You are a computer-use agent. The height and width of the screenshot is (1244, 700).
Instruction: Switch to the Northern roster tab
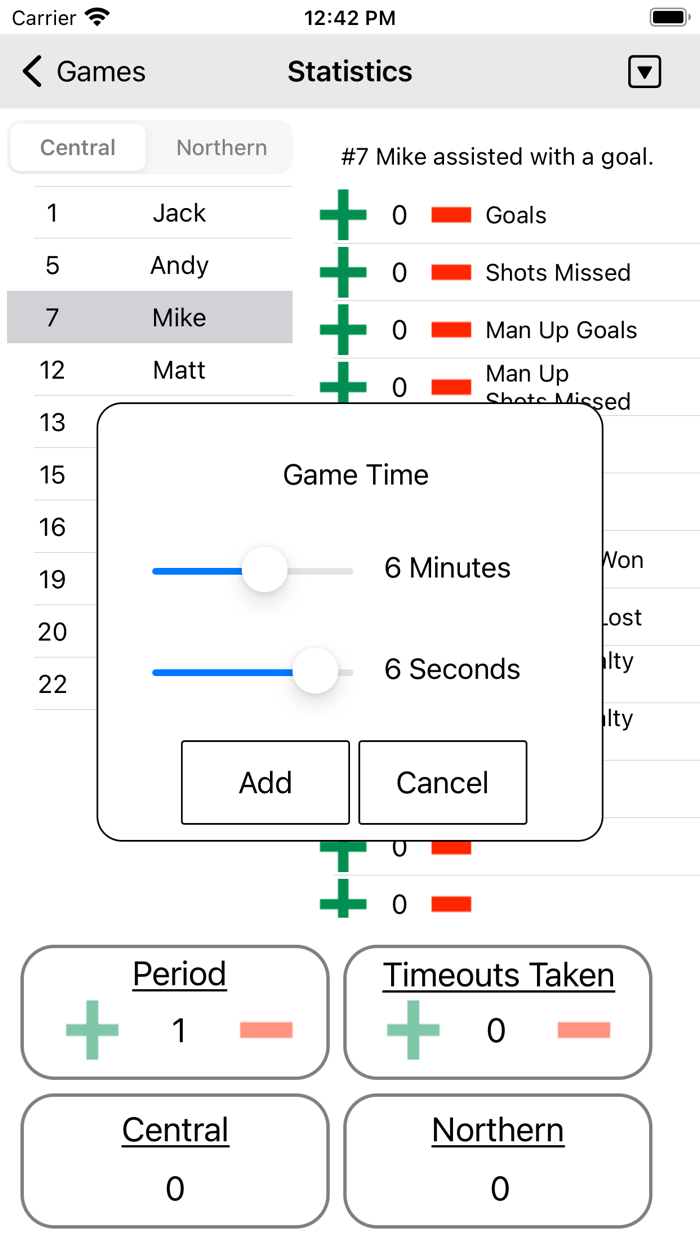221,147
